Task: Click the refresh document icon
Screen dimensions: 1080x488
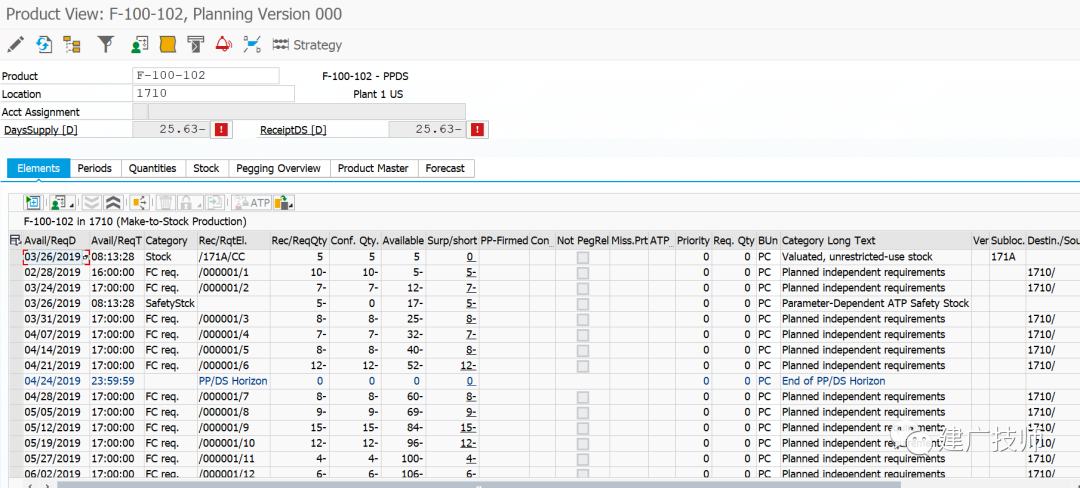Action: [x=43, y=45]
